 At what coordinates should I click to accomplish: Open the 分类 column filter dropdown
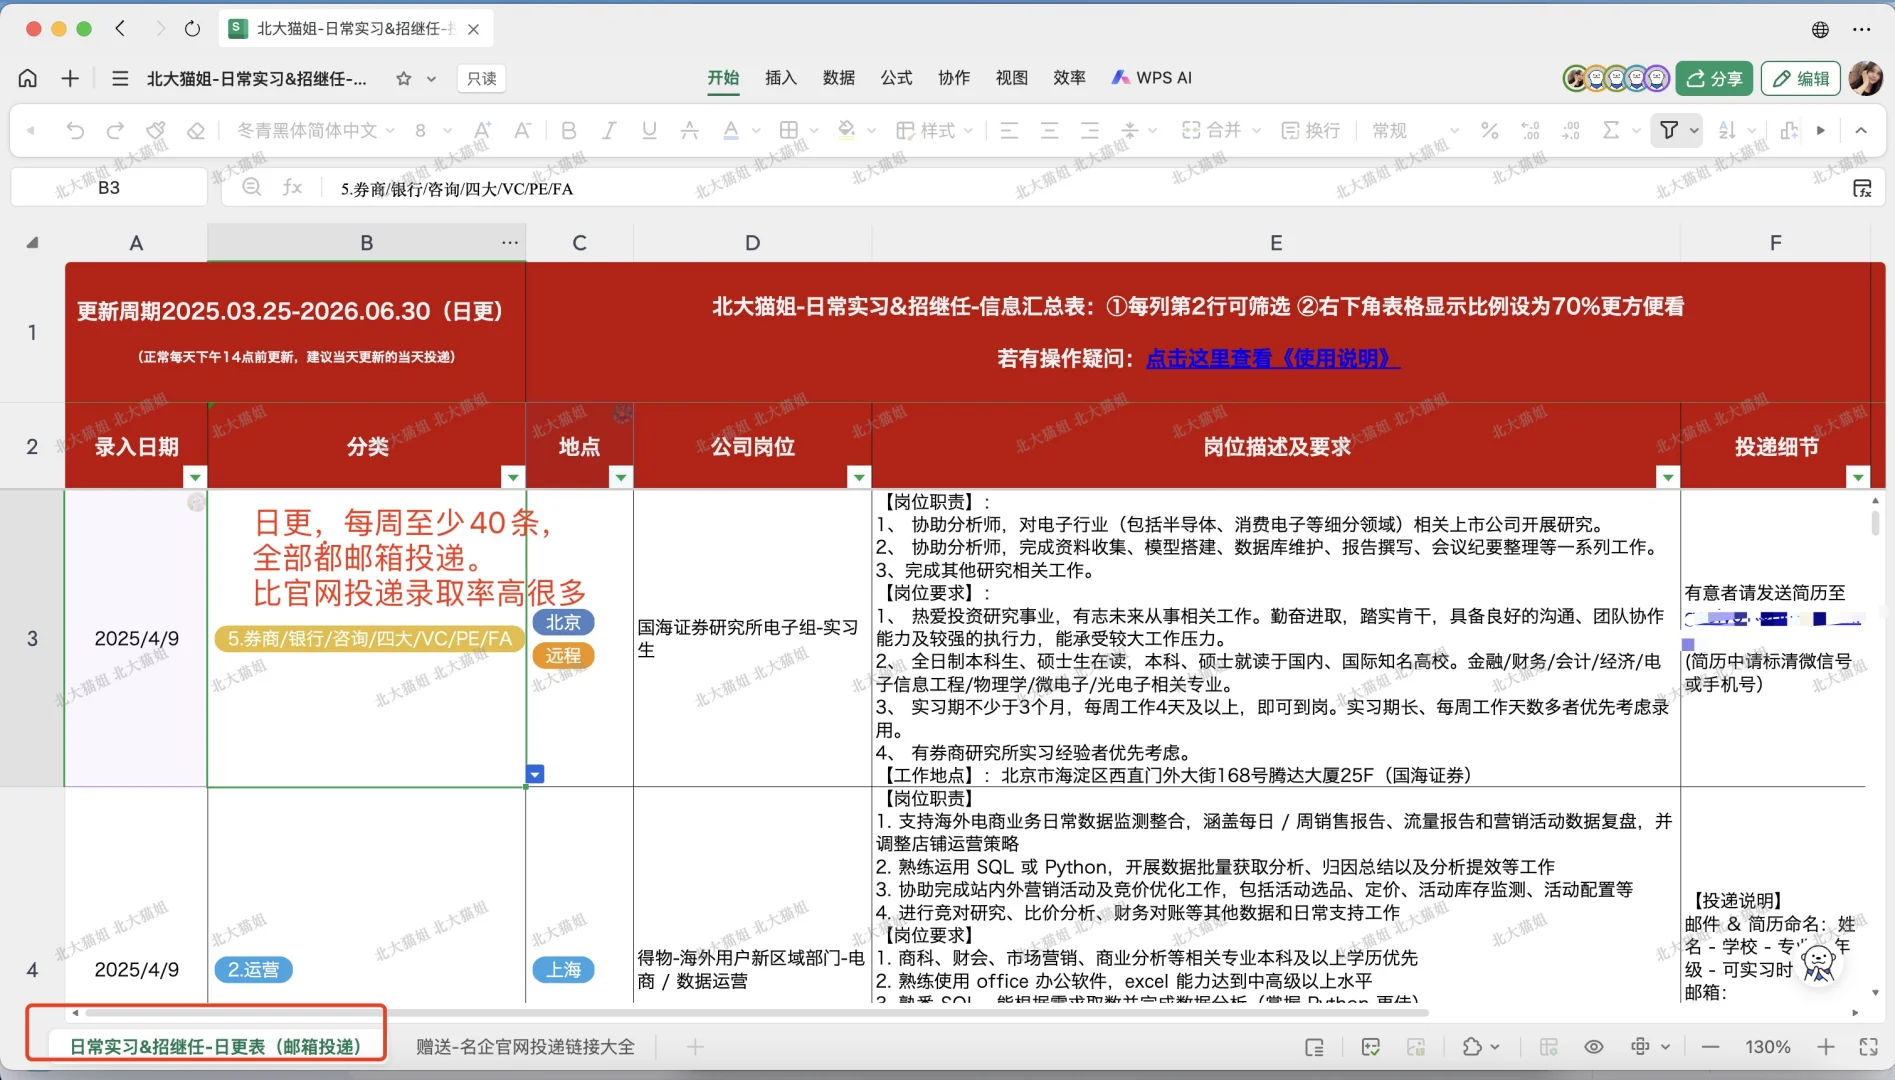coord(513,477)
